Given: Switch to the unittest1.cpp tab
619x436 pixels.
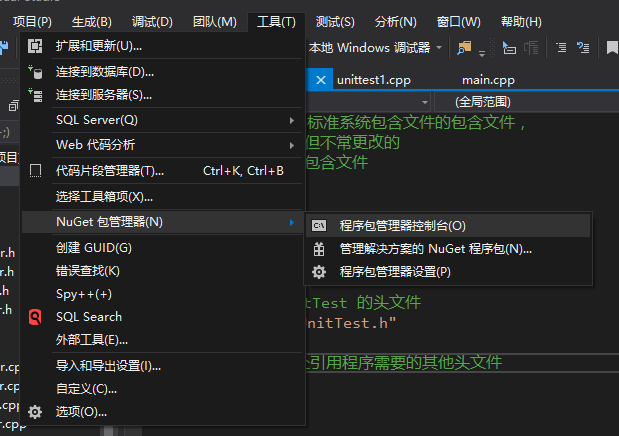Looking at the screenshot, I should (374, 80).
